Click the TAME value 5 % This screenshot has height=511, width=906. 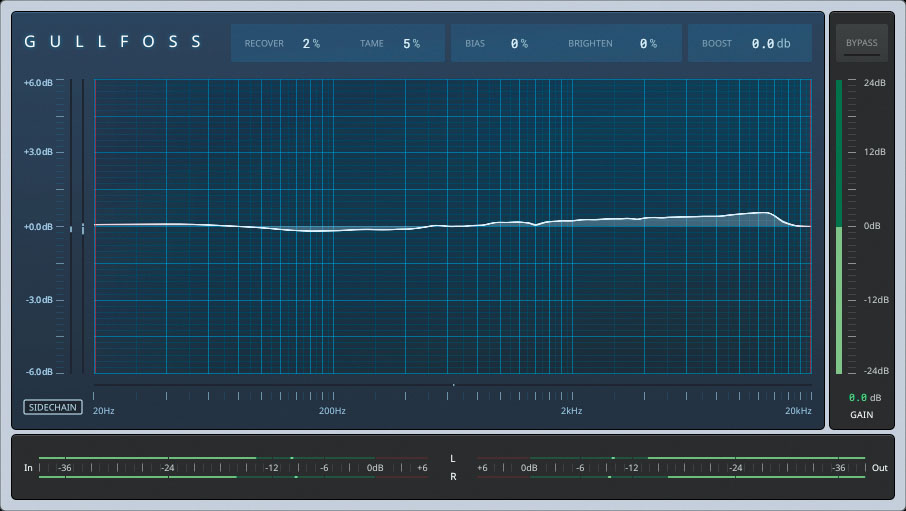[x=411, y=43]
